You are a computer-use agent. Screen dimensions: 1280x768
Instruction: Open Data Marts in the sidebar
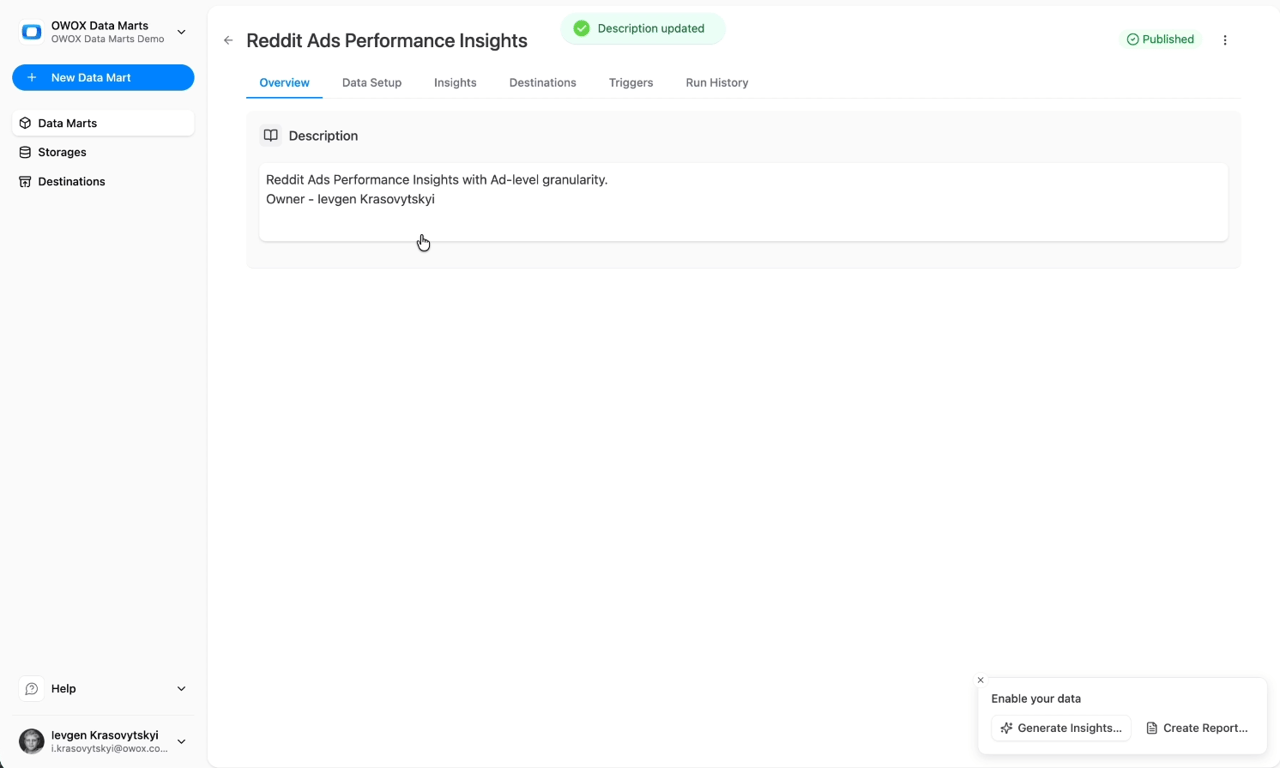click(103, 123)
